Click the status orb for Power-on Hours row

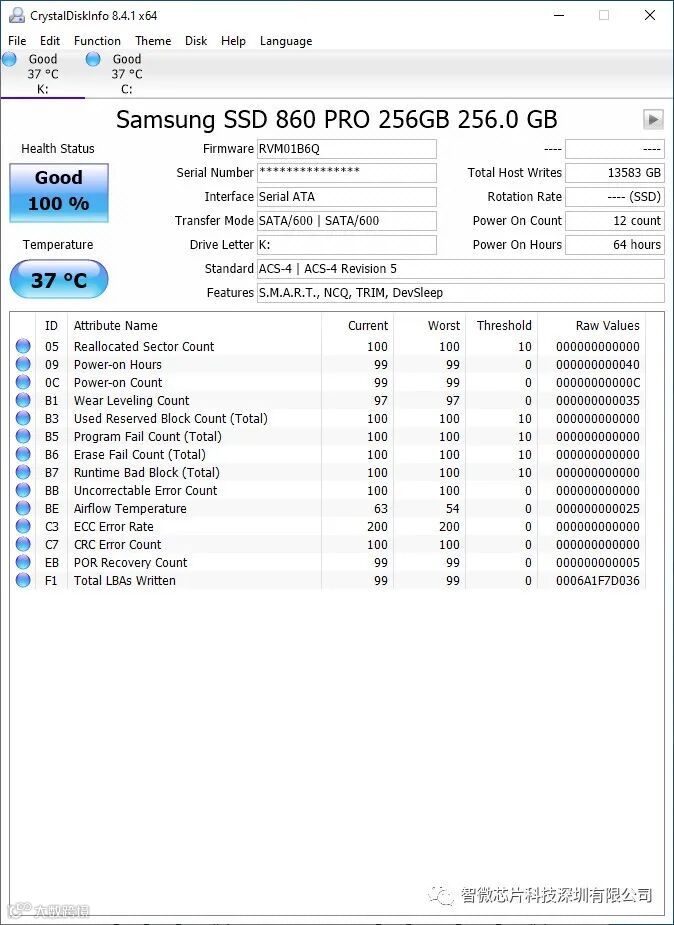[x=23, y=364]
